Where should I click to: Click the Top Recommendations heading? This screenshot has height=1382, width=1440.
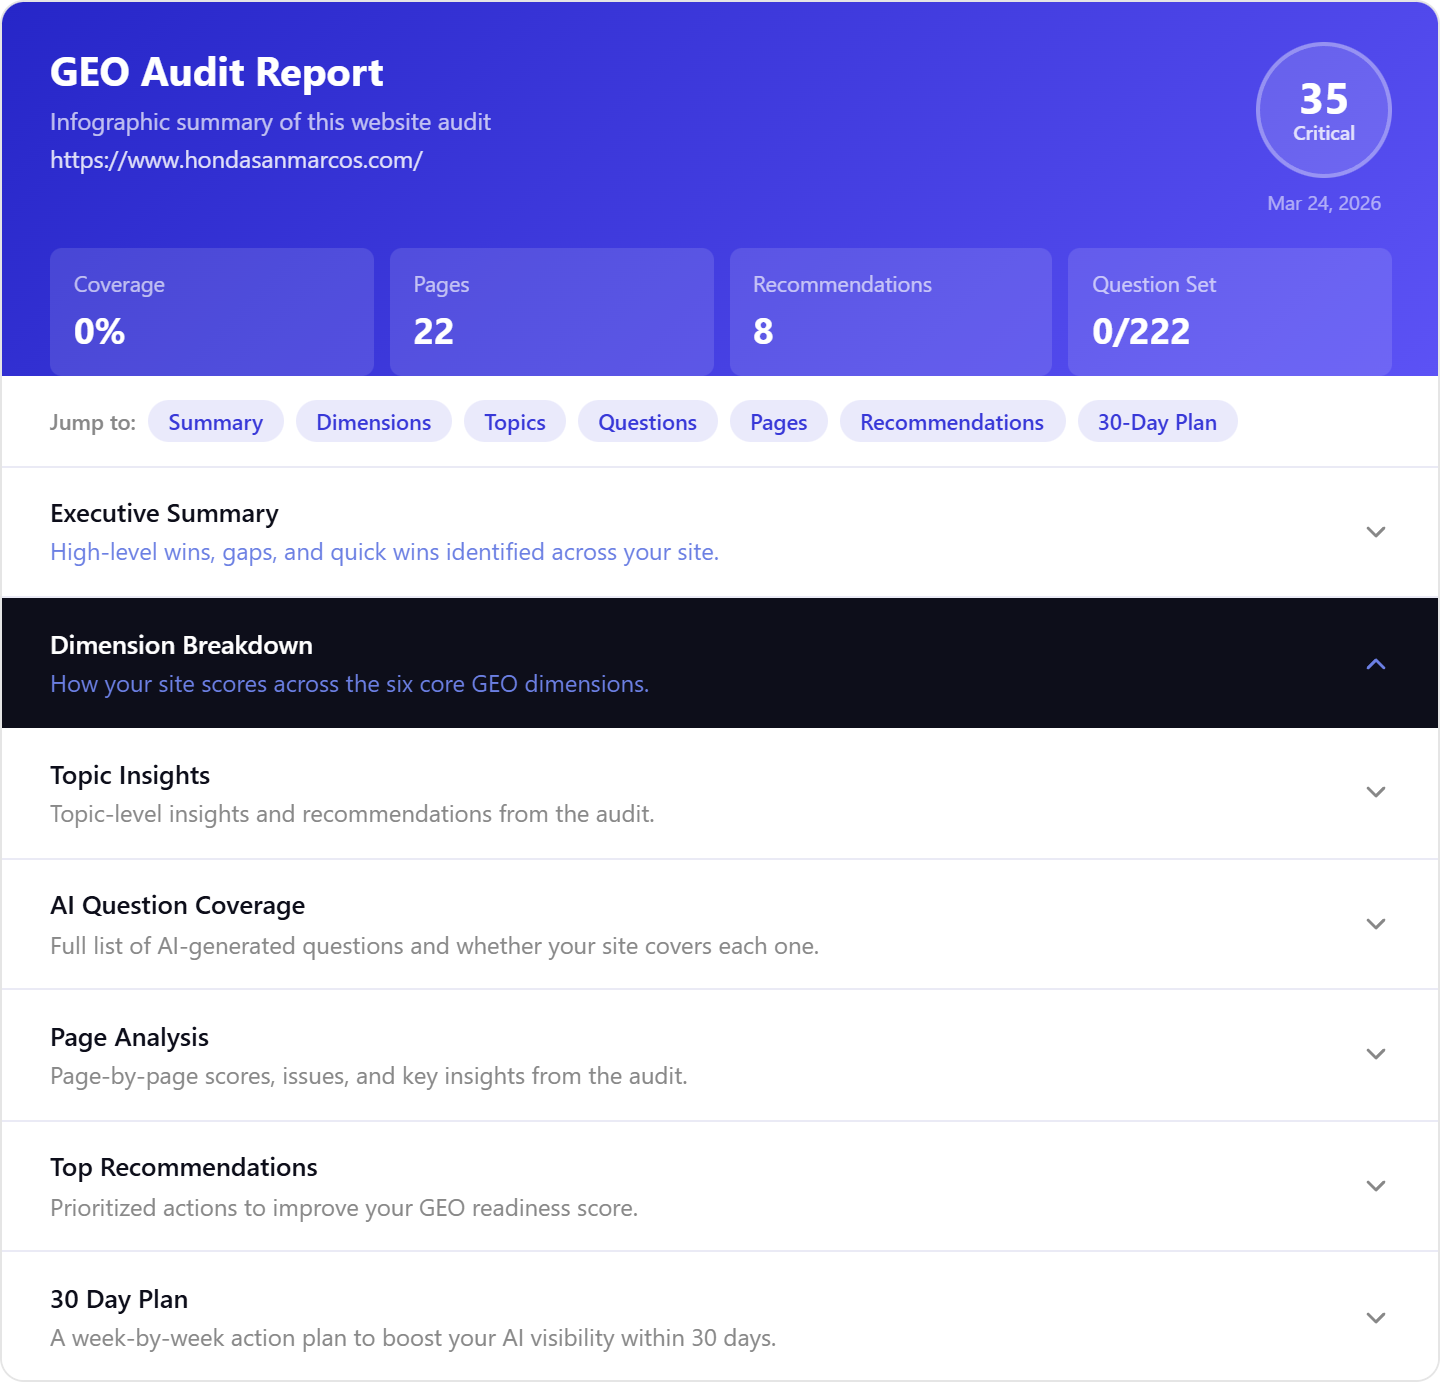coord(184,1167)
